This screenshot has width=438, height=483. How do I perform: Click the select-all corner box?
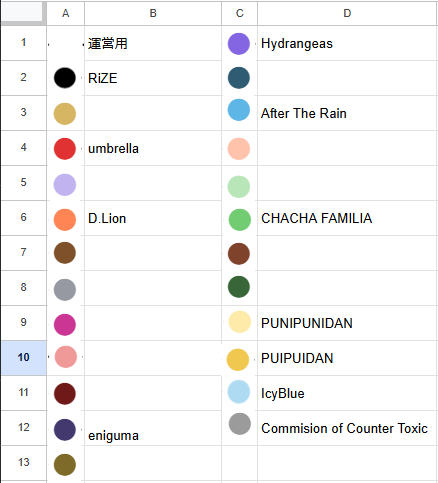click(x=23, y=13)
